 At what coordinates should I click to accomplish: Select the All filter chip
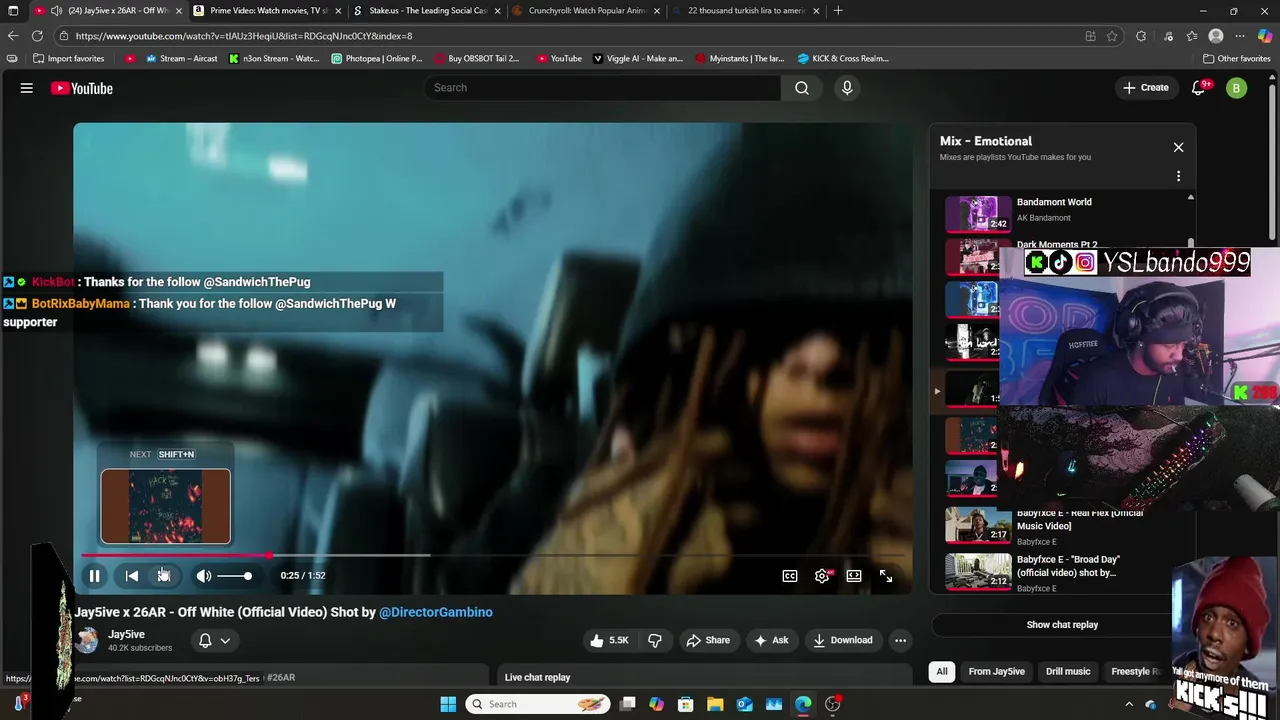tap(941, 672)
